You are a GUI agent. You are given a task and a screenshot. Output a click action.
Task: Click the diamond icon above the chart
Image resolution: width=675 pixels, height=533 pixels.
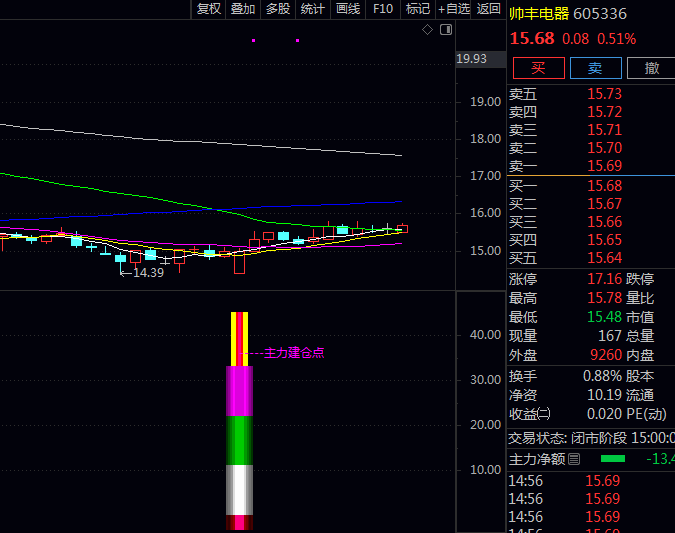[427, 30]
